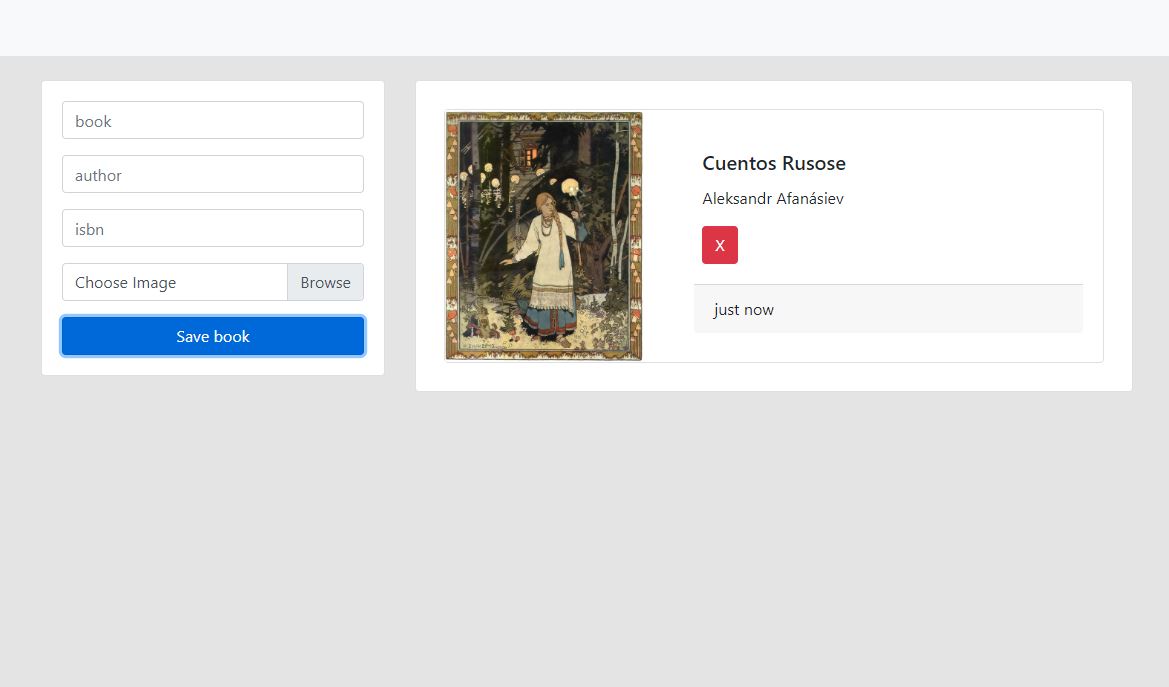Click the Choose Image upload control
Image resolution: width=1169 pixels, height=687 pixels.
[x=175, y=282]
